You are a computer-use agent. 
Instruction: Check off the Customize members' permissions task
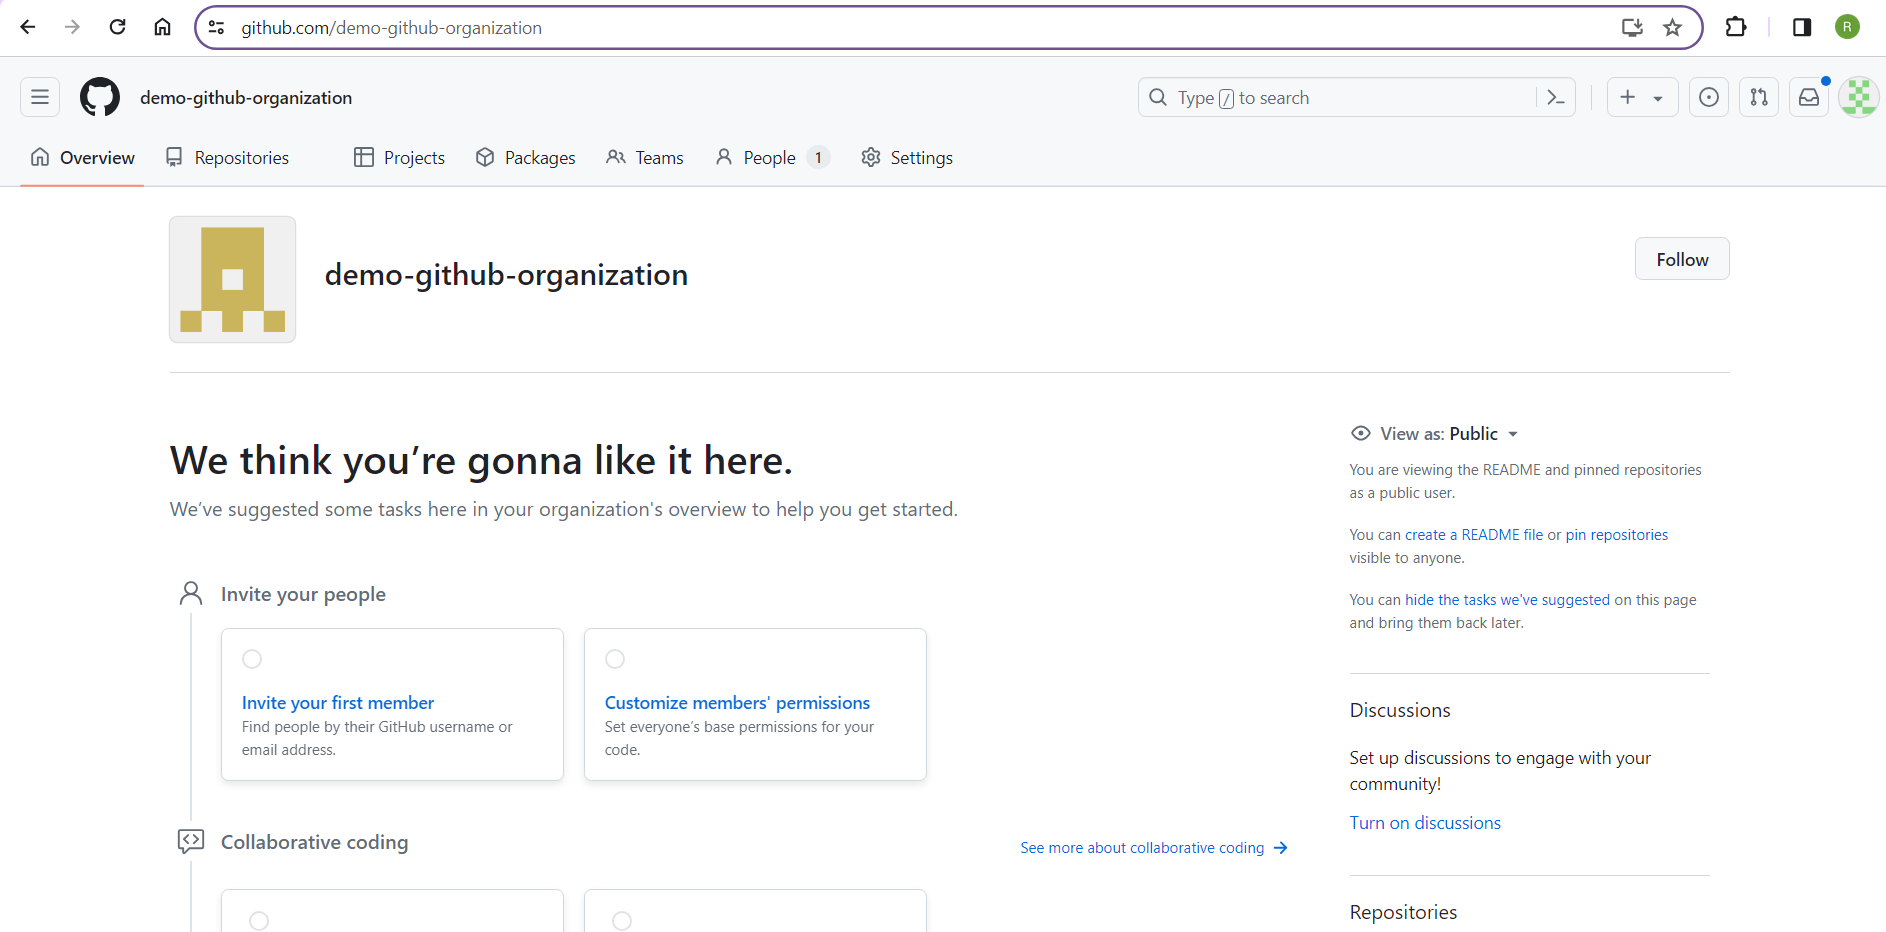tap(615, 658)
